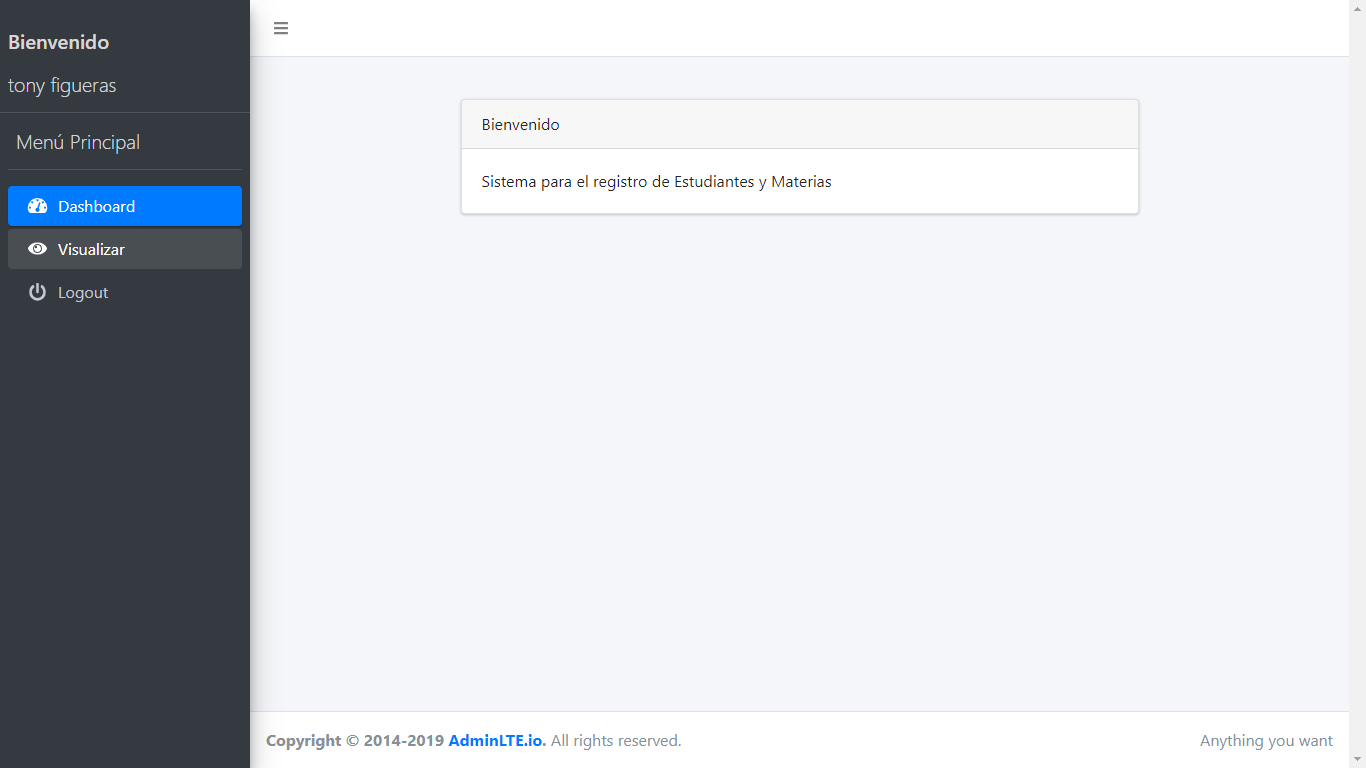The width and height of the screenshot is (1366, 768).
Task: Click the welcome card body area
Action: [x=799, y=181]
